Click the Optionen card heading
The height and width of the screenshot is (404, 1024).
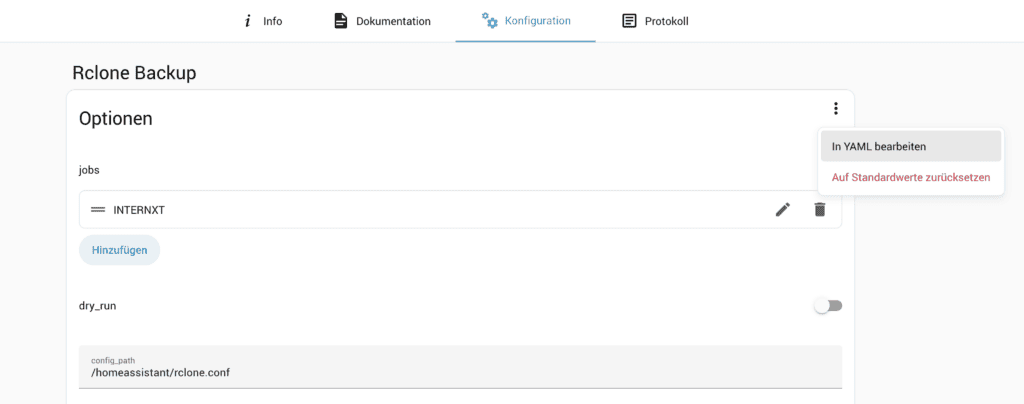[x=116, y=118]
